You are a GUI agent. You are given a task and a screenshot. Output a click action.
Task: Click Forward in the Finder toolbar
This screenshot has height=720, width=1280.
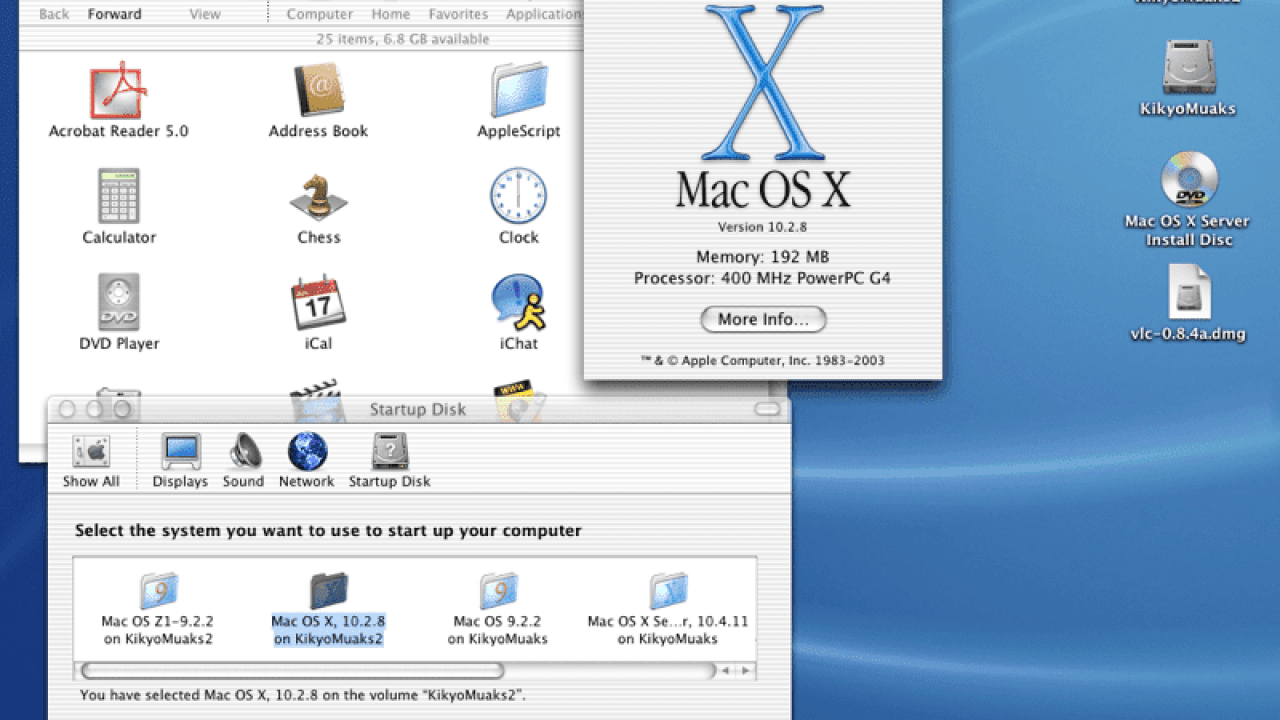click(115, 14)
